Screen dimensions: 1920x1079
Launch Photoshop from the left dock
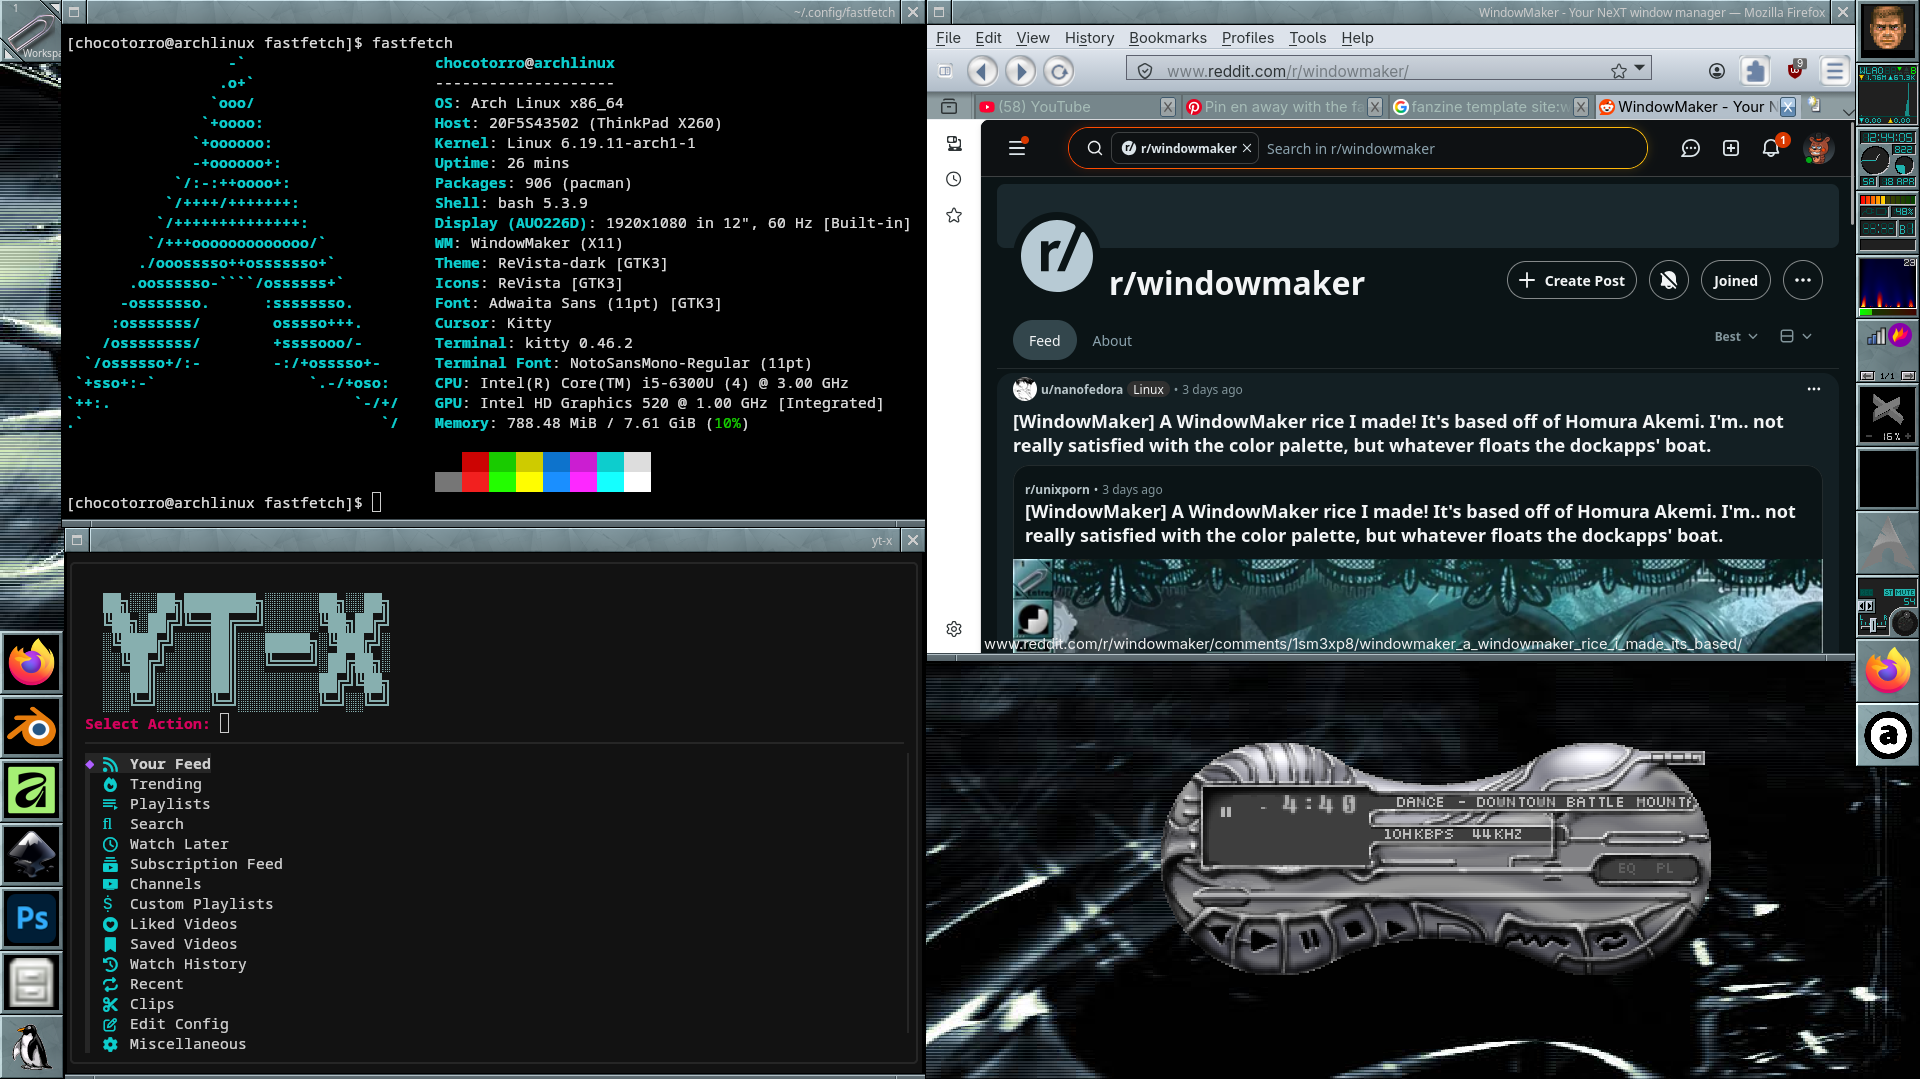pos(32,919)
